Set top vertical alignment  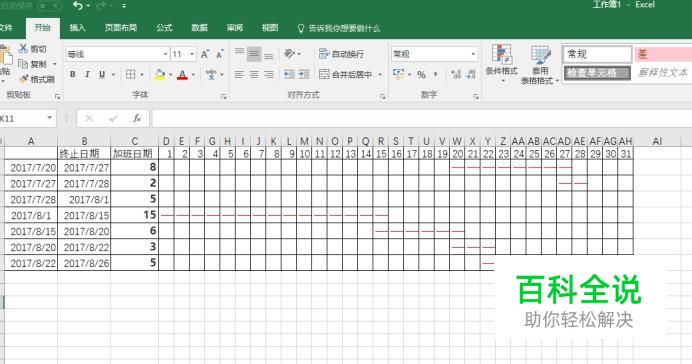[x=239, y=53]
